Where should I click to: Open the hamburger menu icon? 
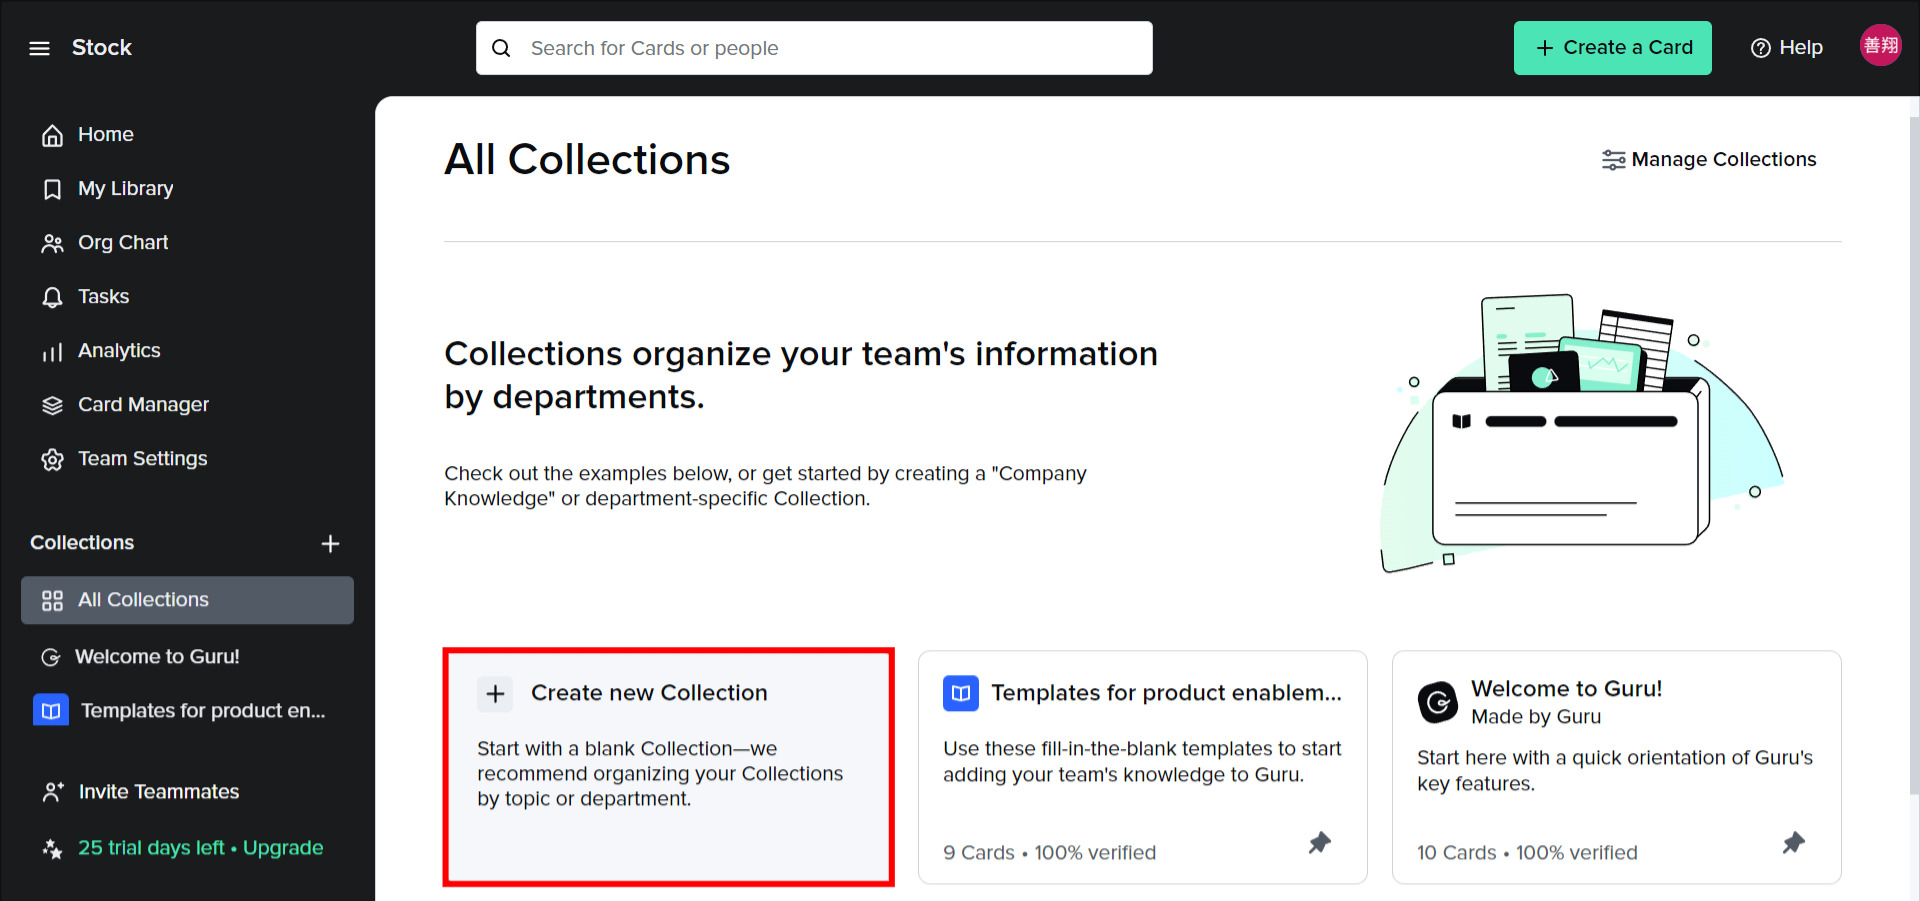pyautogui.click(x=40, y=48)
